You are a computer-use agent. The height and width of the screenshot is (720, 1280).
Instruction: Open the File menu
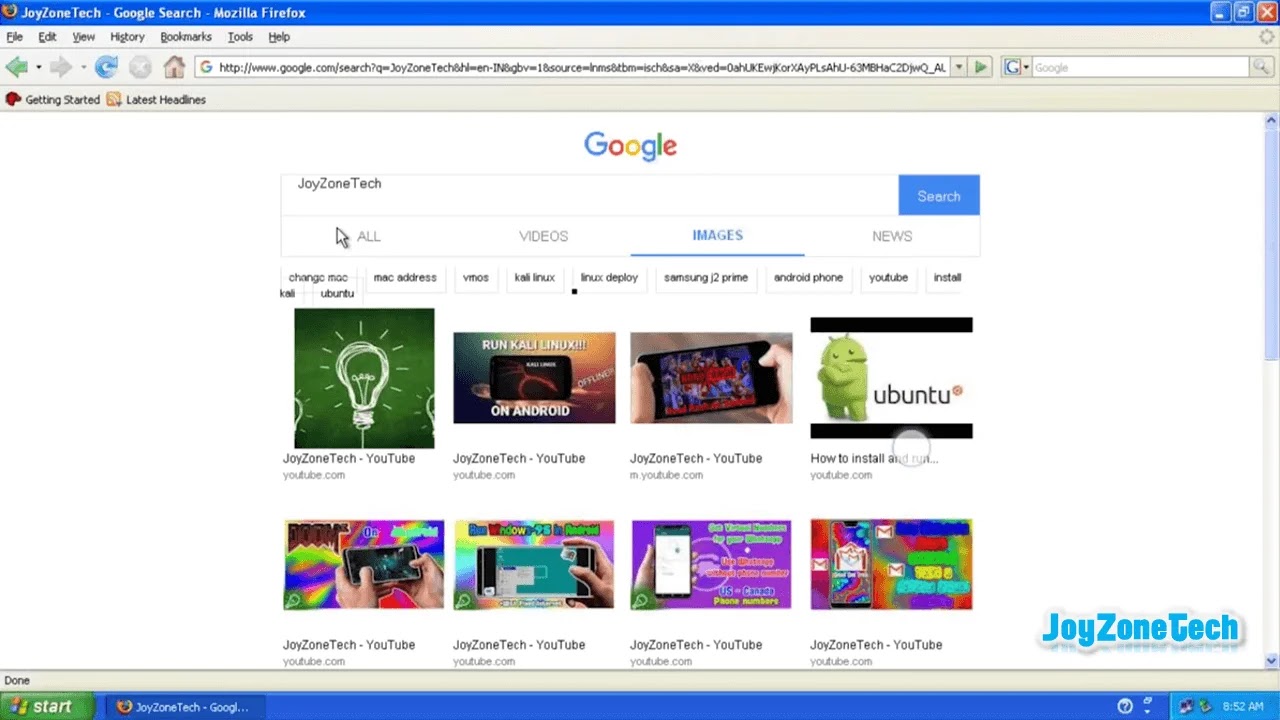[14, 37]
